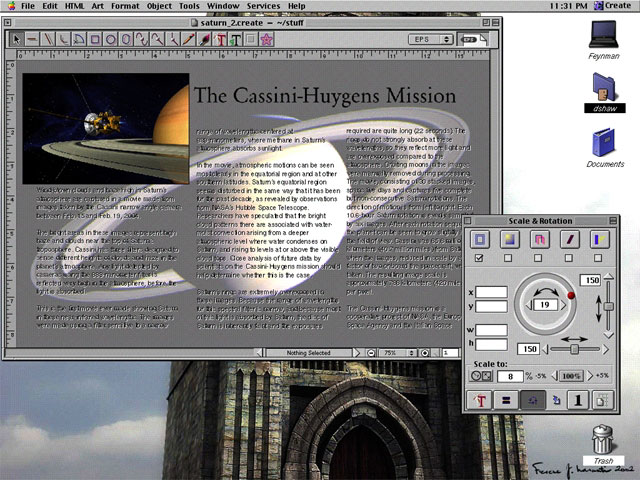Select the circle tool

110,40
